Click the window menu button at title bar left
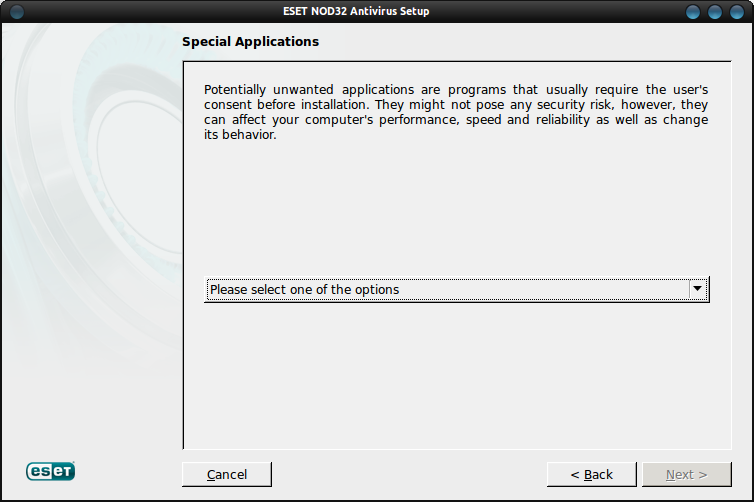This screenshot has height=502, width=754. (x=17, y=12)
